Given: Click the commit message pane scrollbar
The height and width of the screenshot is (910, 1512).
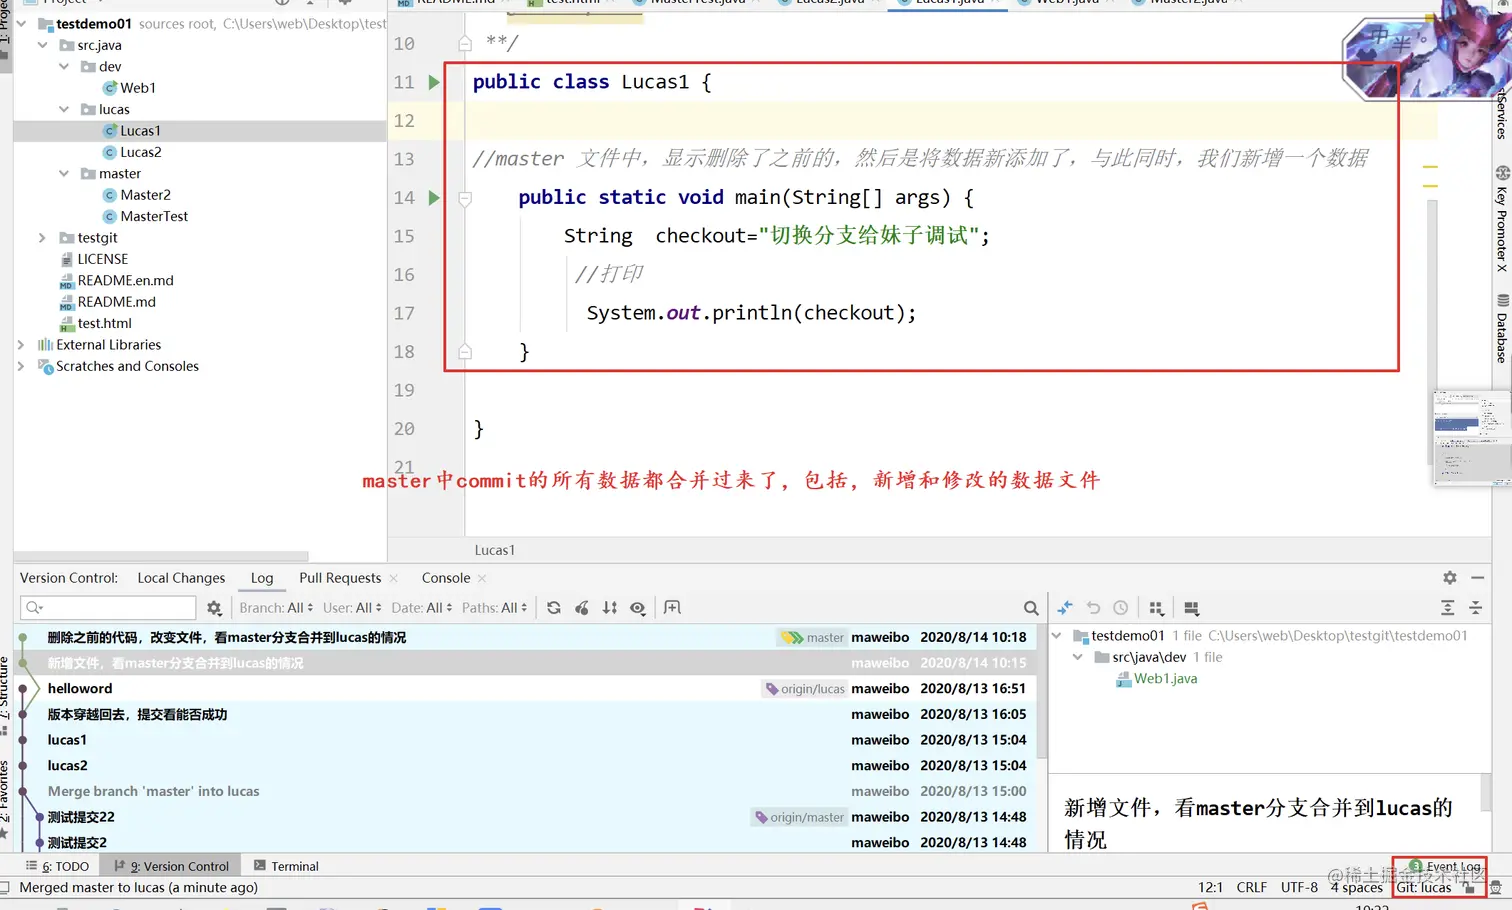Looking at the screenshot, I should point(1485,793).
